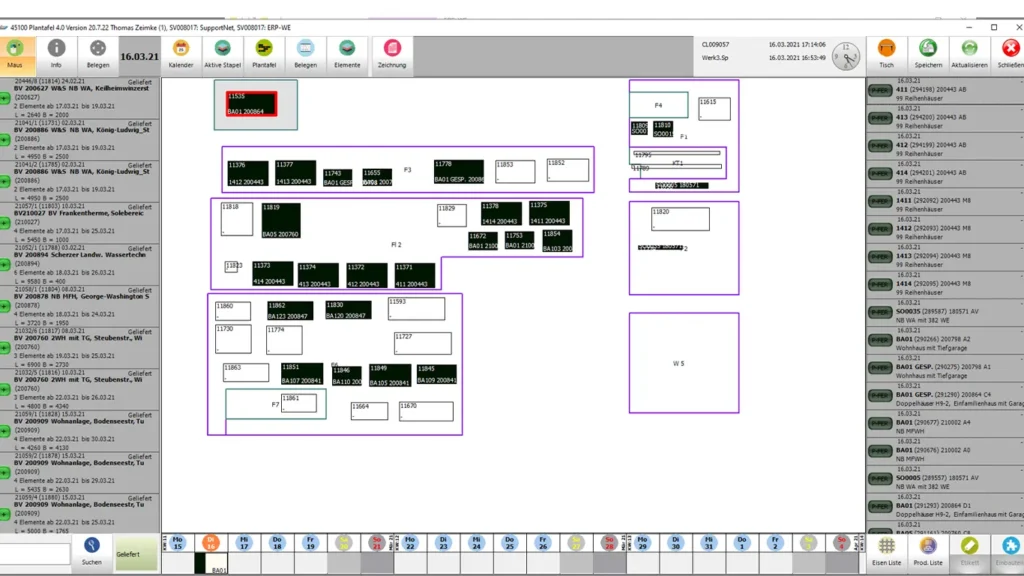This screenshot has height=576, width=1024.
Task: Open the Eisen Liste
Action: point(886,551)
